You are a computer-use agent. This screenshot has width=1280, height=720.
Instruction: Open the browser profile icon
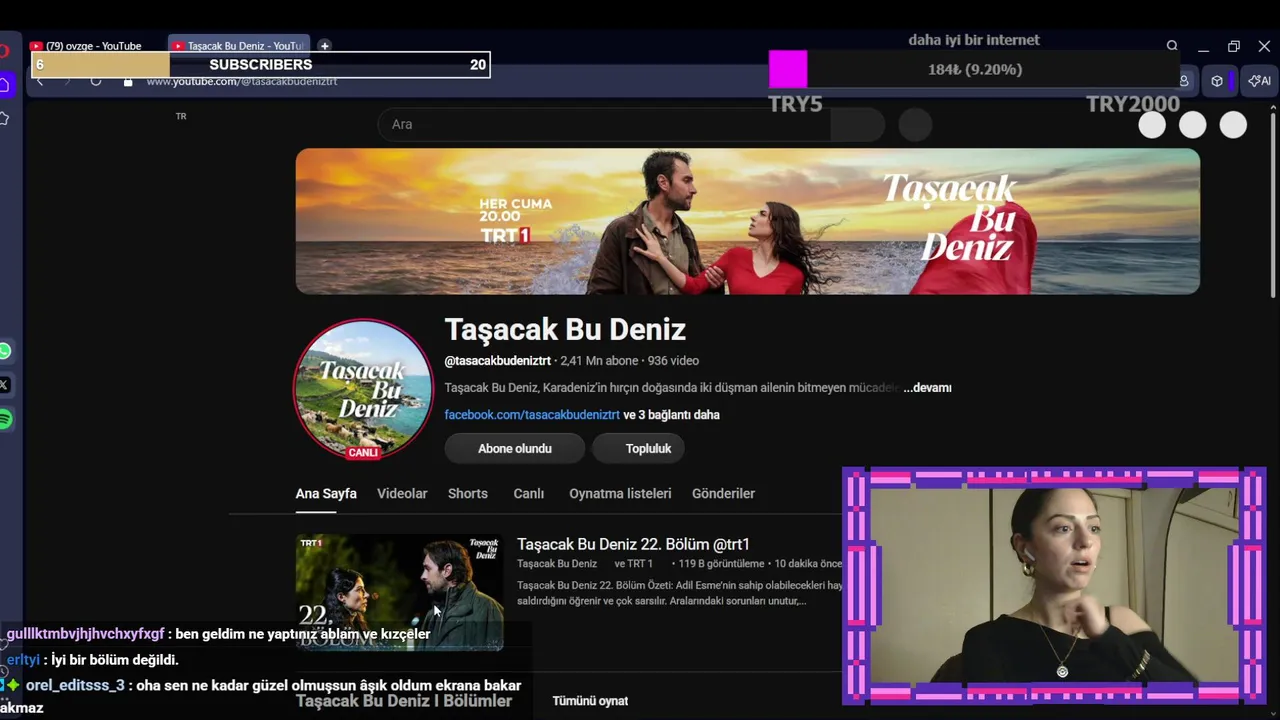pos(1184,81)
